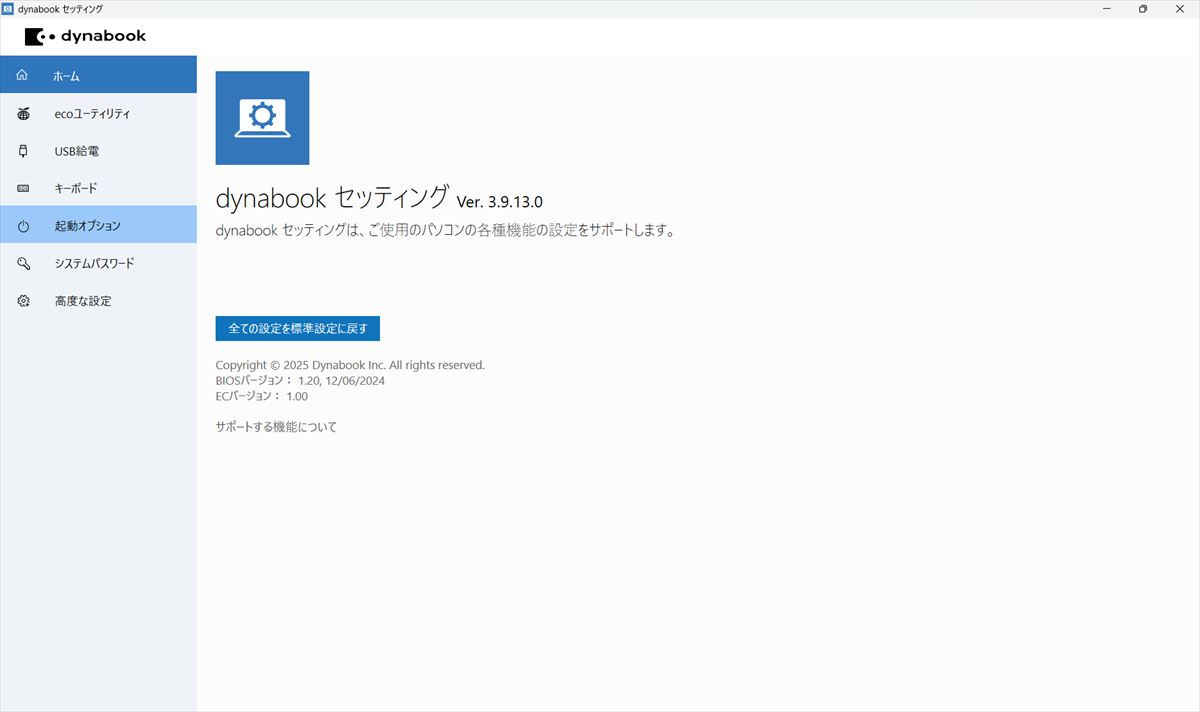Click the description sentence about パソコンの各種機能

(x=446, y=231)
